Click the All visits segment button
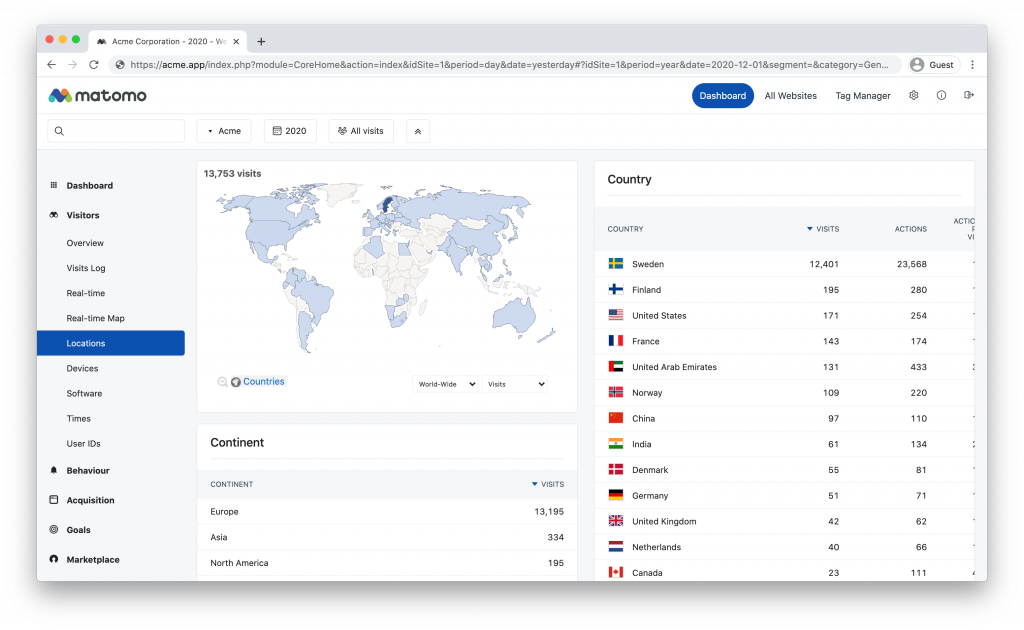 [x=360, y=131]
